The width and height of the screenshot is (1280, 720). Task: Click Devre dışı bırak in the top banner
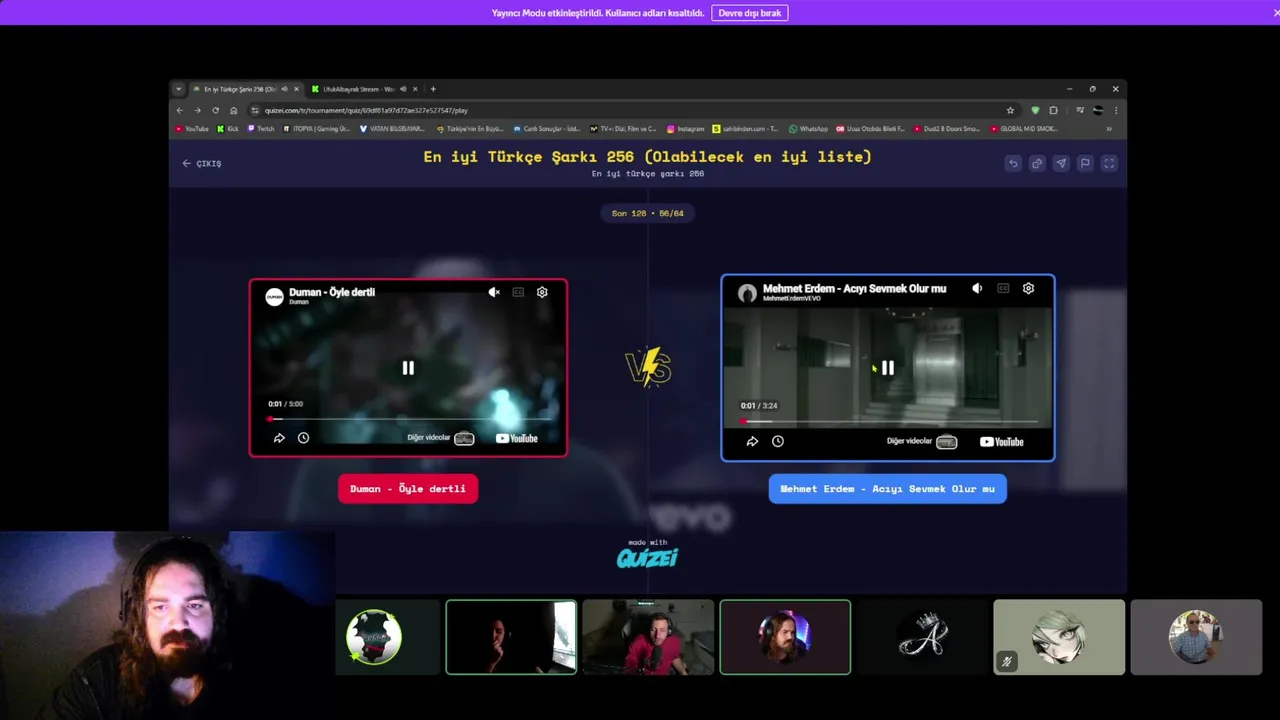pyautogui.click(x=750, y=13)
